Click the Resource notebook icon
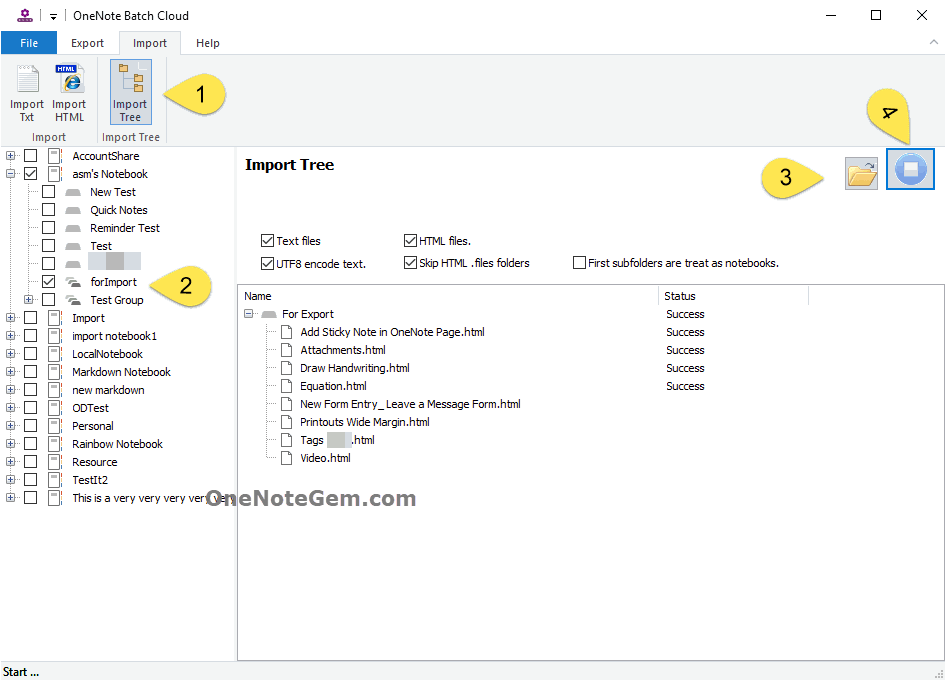Viewport: 946px width, 681px height. click(55, 461)
